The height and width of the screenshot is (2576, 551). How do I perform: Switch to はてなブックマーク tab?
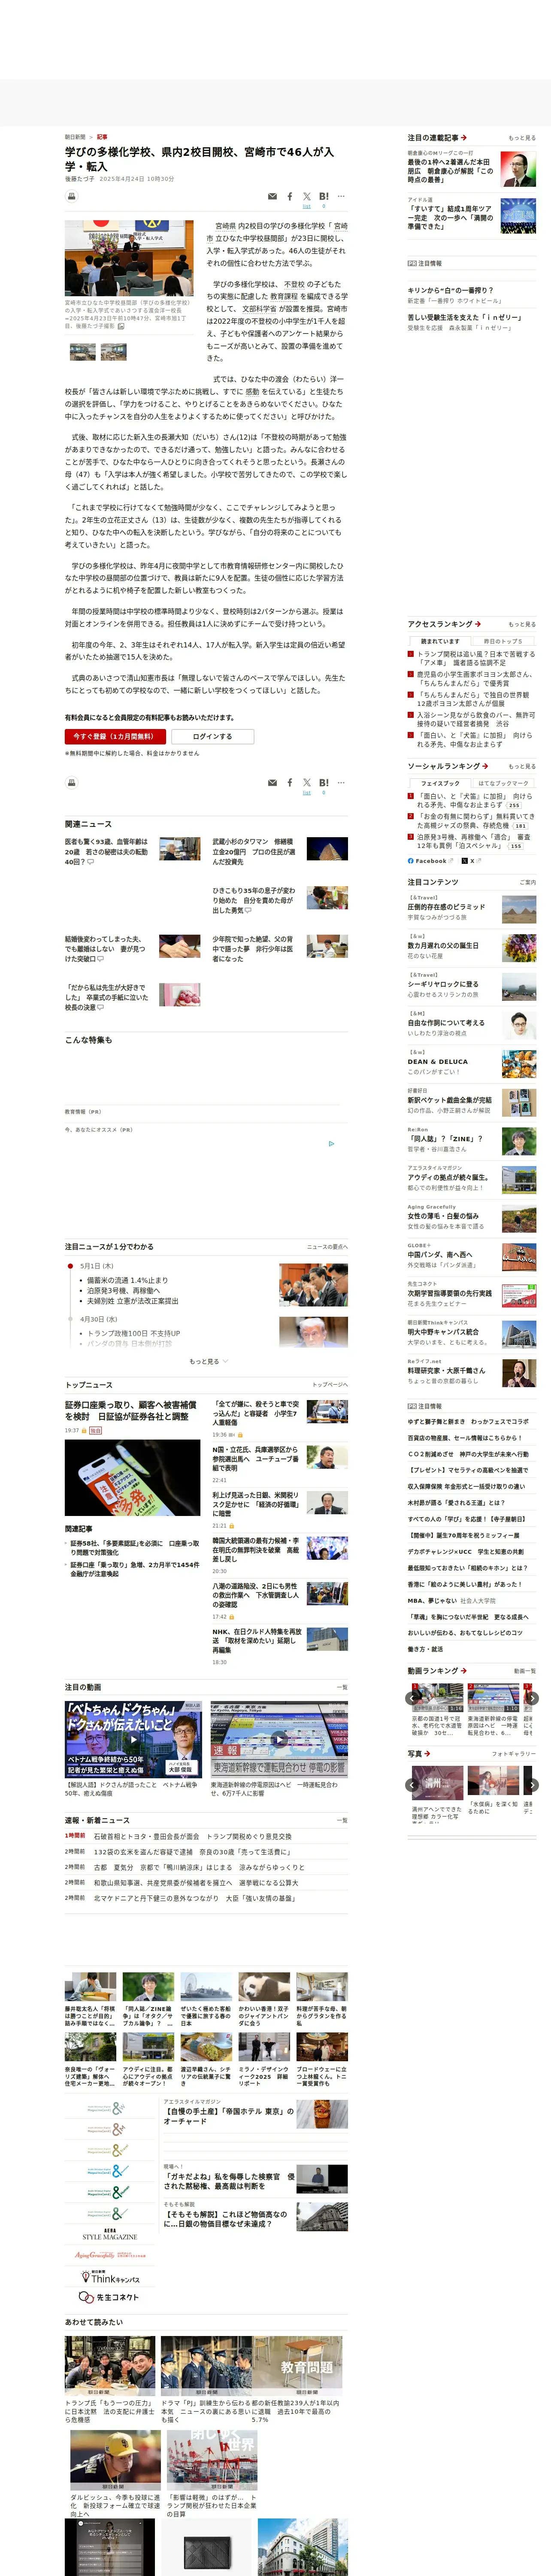coord(503,784)
